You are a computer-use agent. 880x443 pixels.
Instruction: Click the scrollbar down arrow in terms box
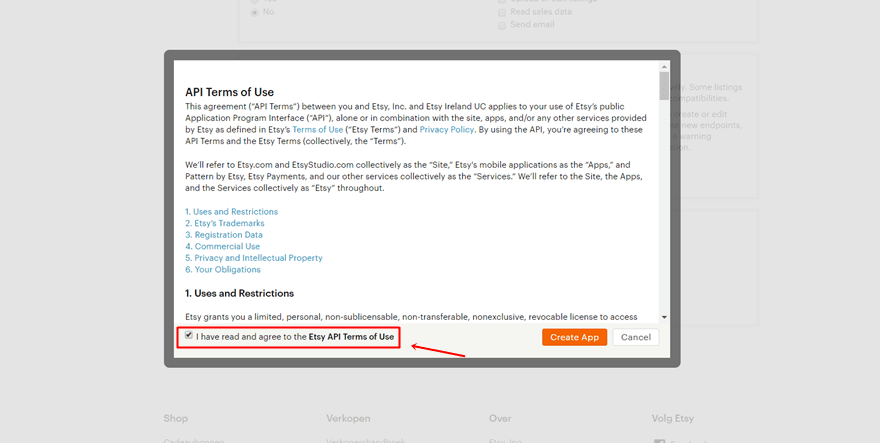tap(664, 317)
